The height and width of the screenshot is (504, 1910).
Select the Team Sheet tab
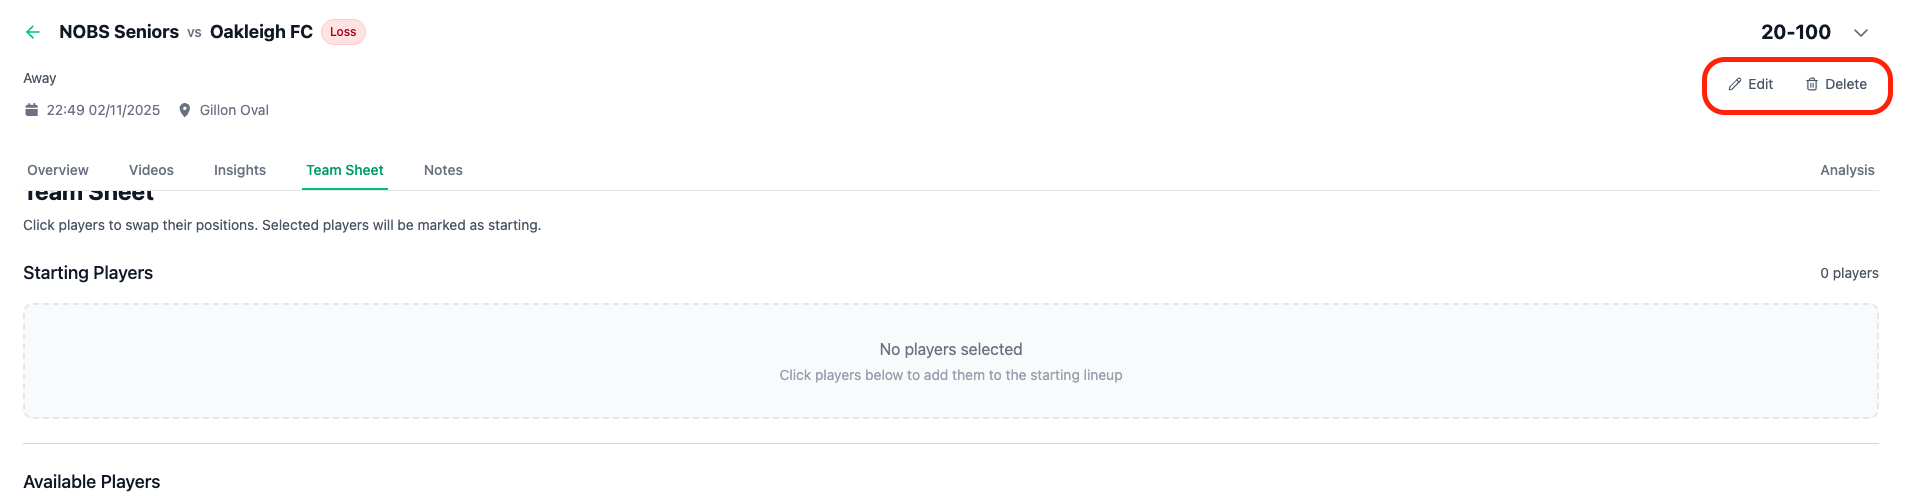click(345, 170)
